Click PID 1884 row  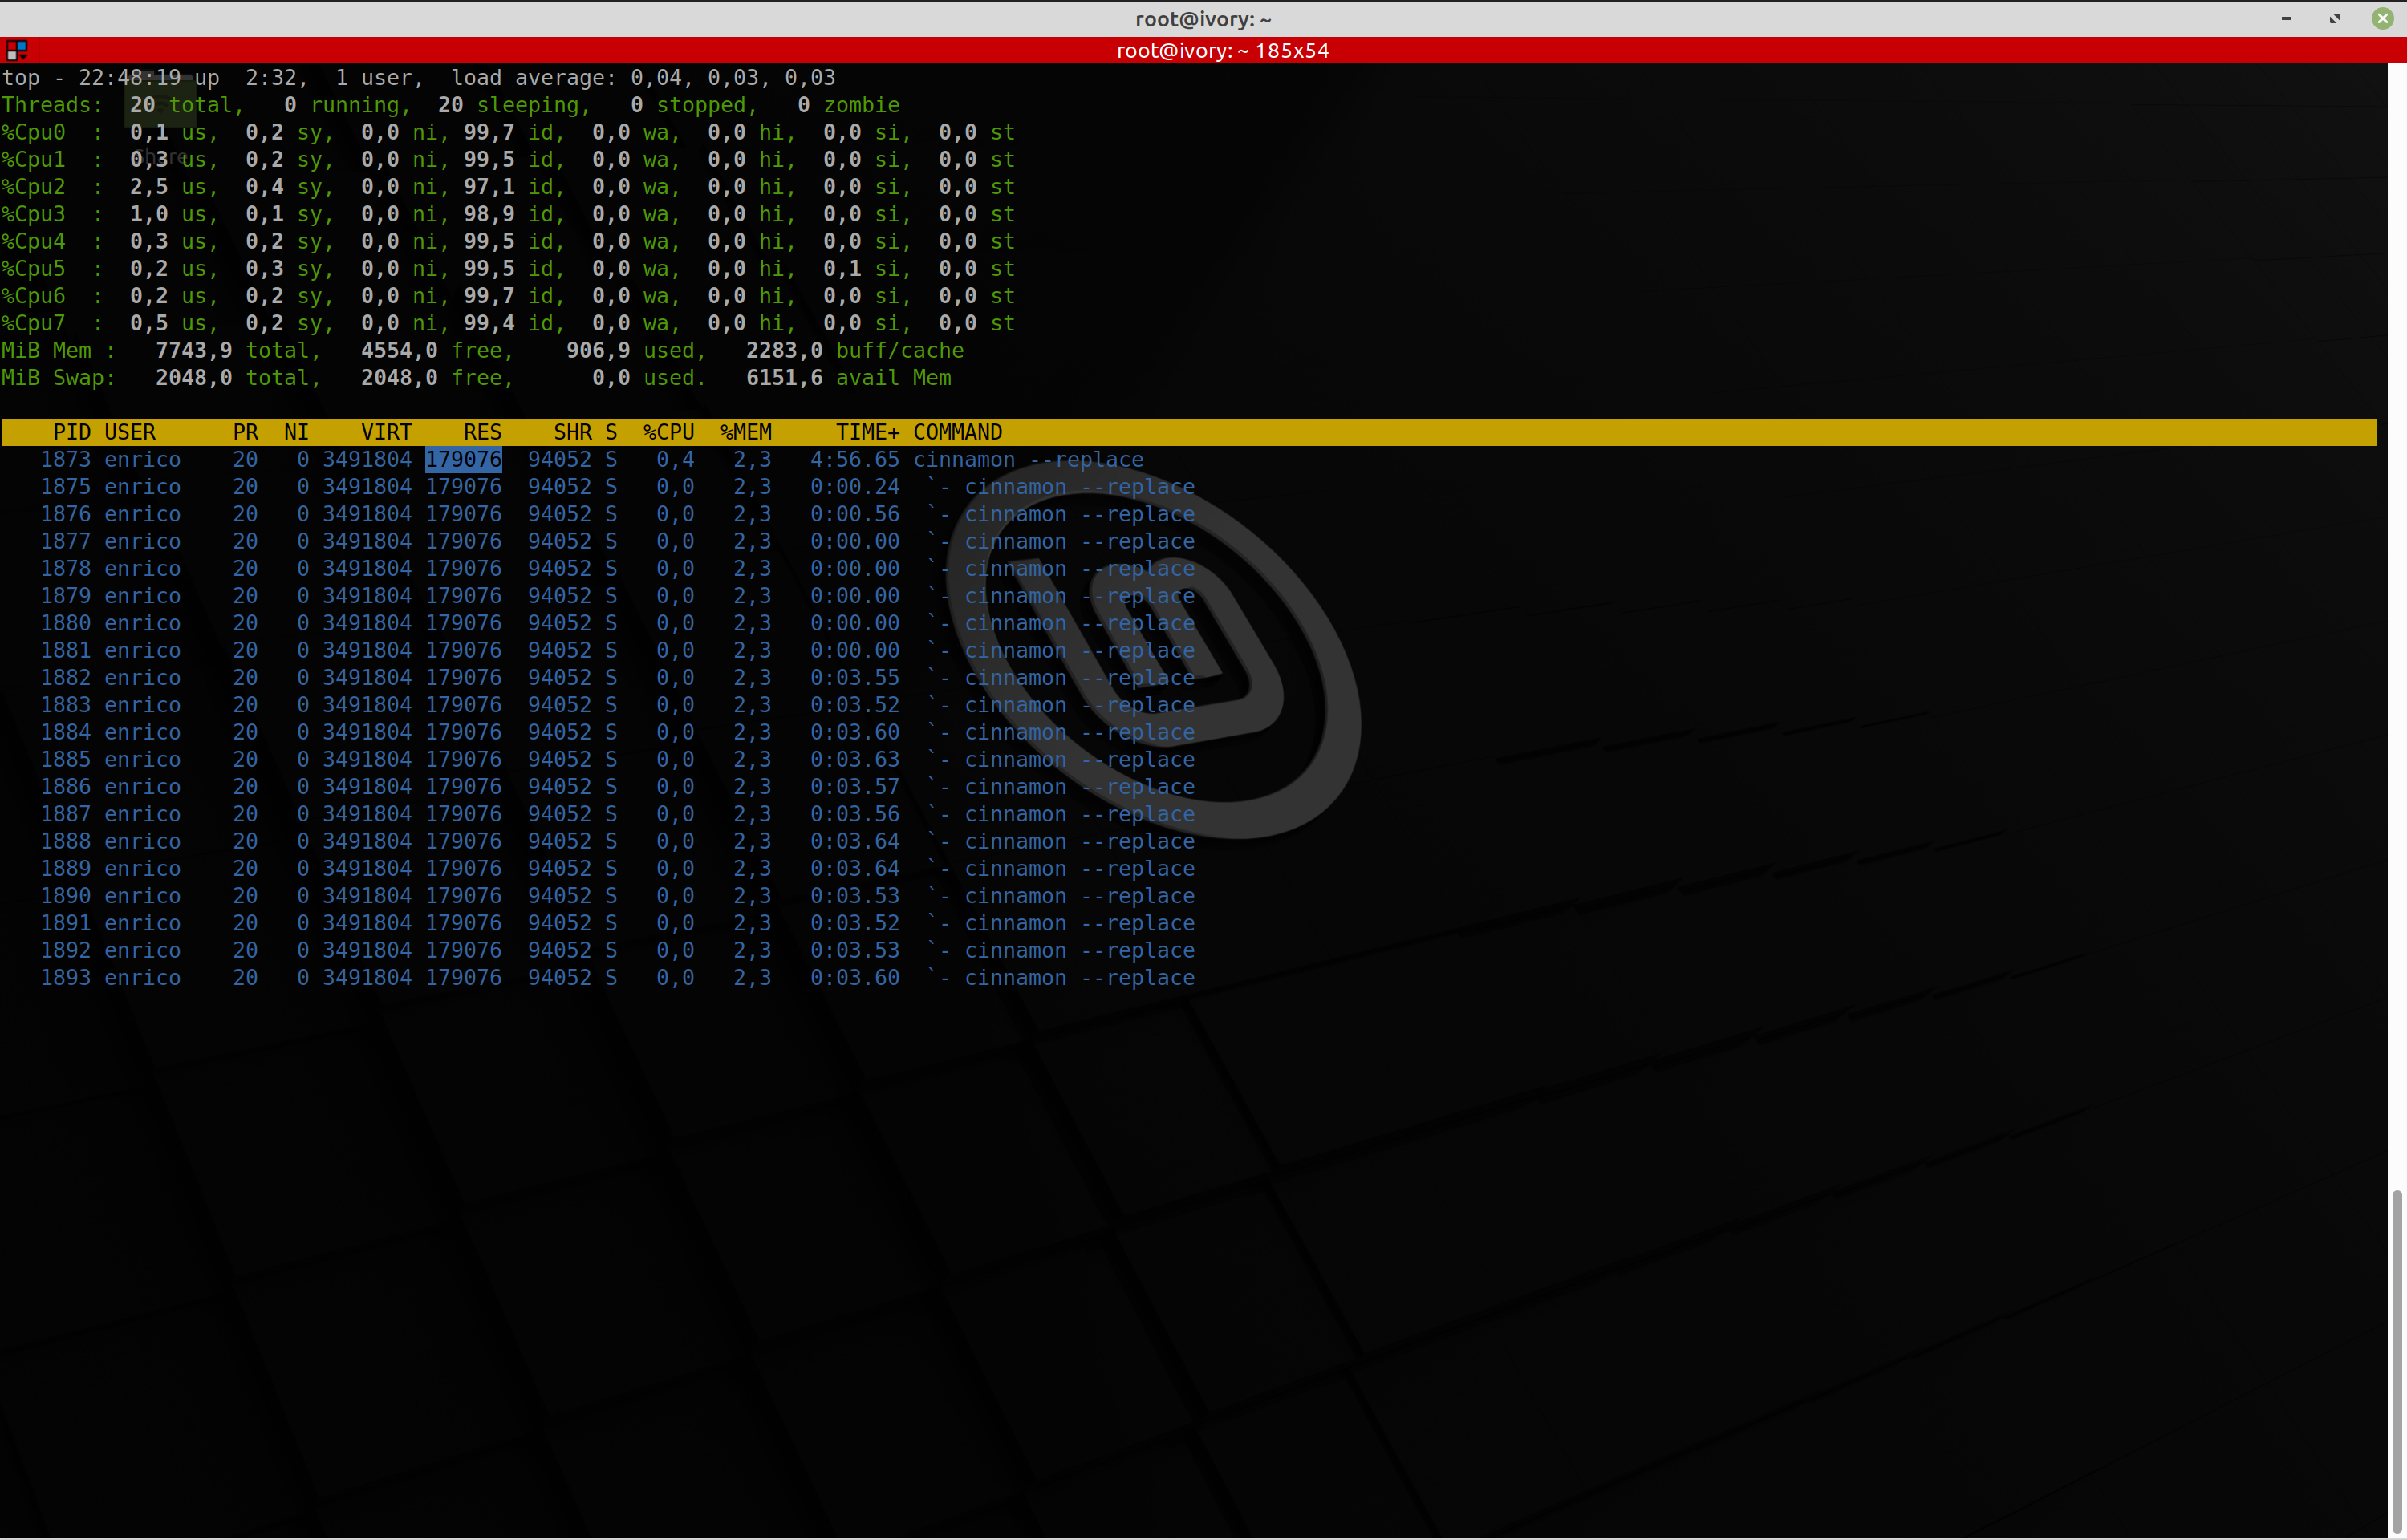[x=617, y=732]
